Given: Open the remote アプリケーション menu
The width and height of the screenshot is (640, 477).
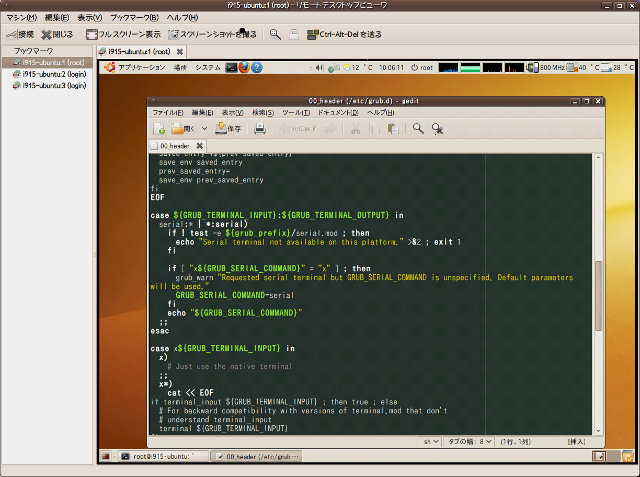Looking at the screenshot, I should pos(141,67).
